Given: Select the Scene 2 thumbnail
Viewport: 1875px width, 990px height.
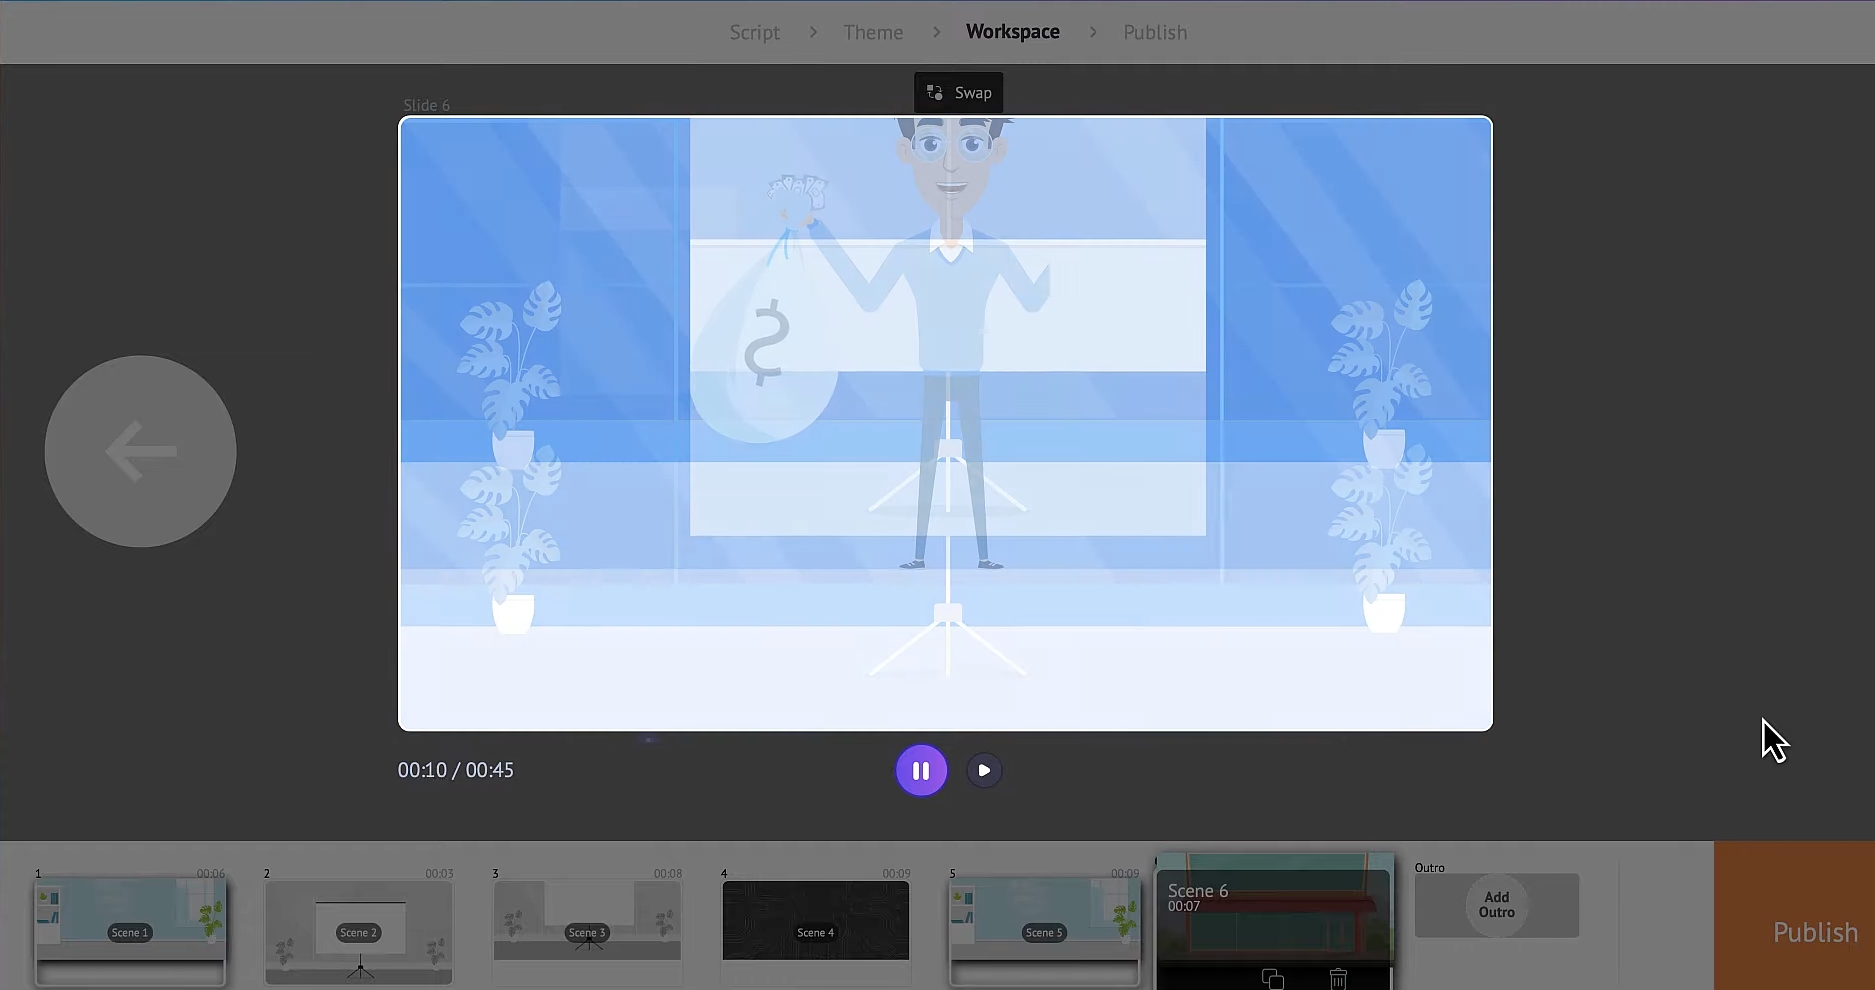Looking at the screenshot, I should coord(358,930).
